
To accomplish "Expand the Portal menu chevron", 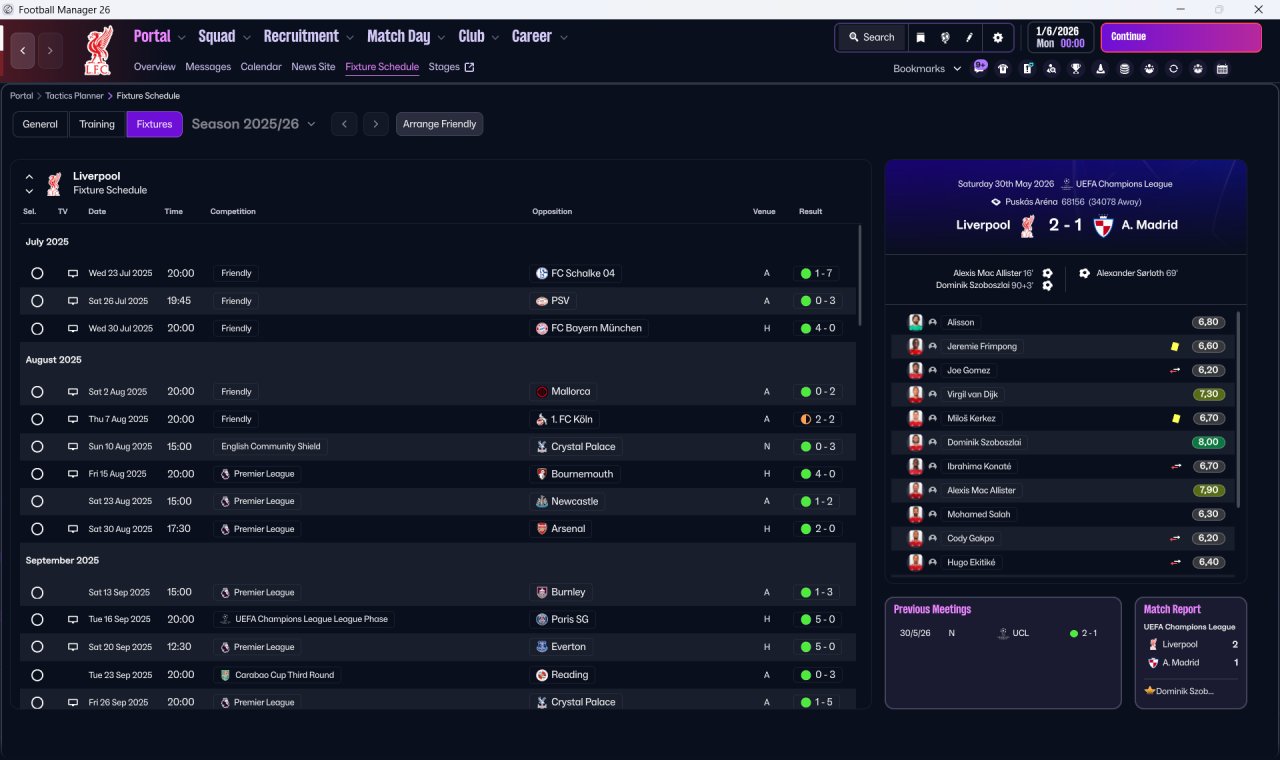I will 182,38.
